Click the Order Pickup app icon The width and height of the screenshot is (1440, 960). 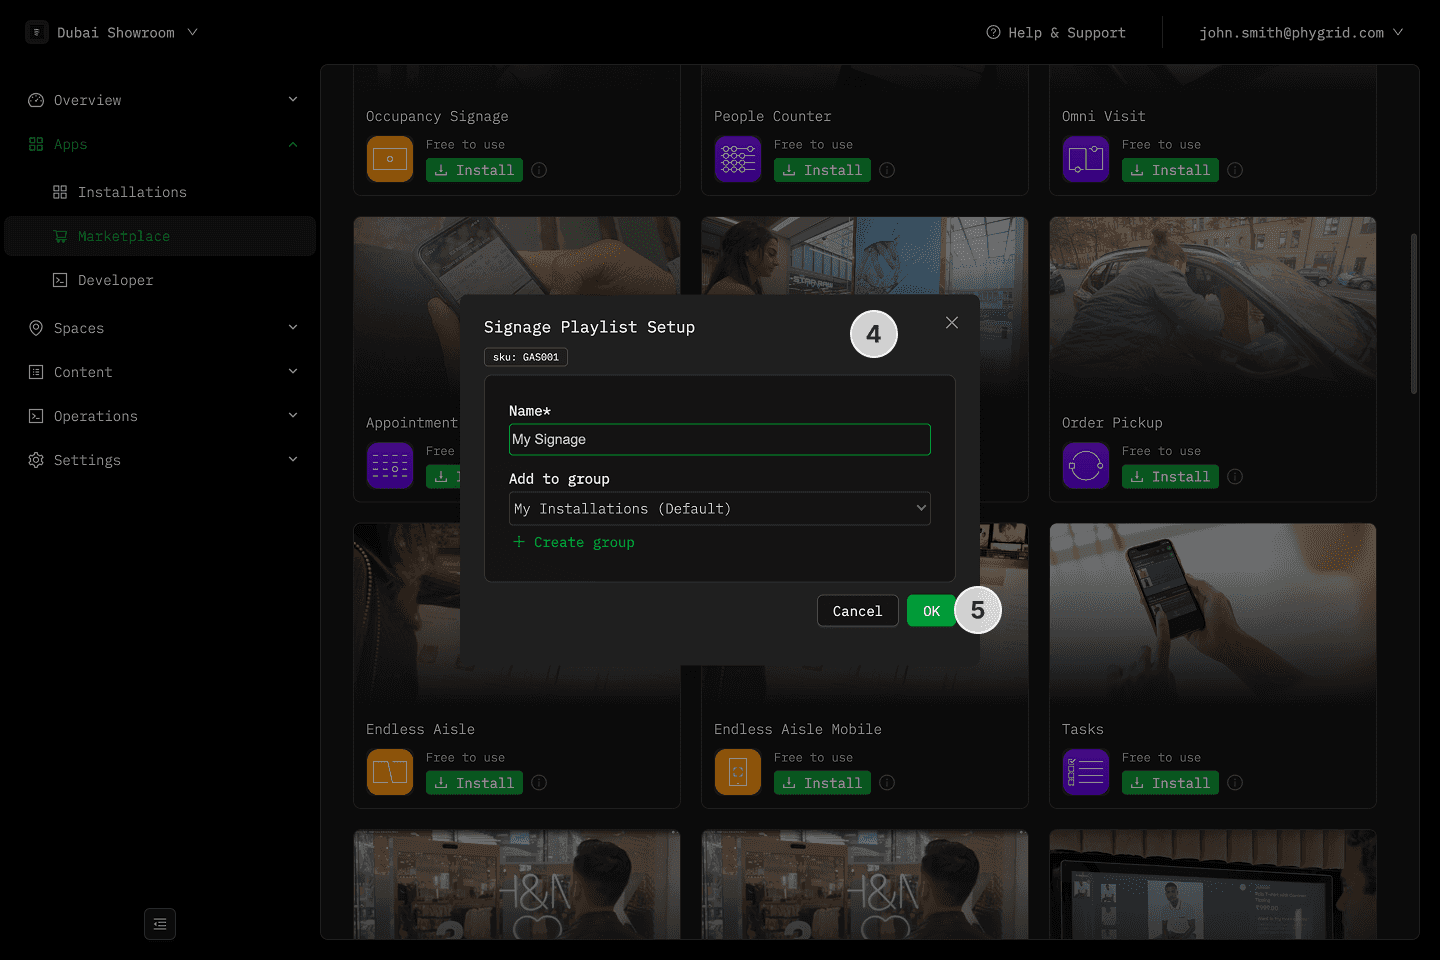pyautogui.click(x=1086, y=466)
